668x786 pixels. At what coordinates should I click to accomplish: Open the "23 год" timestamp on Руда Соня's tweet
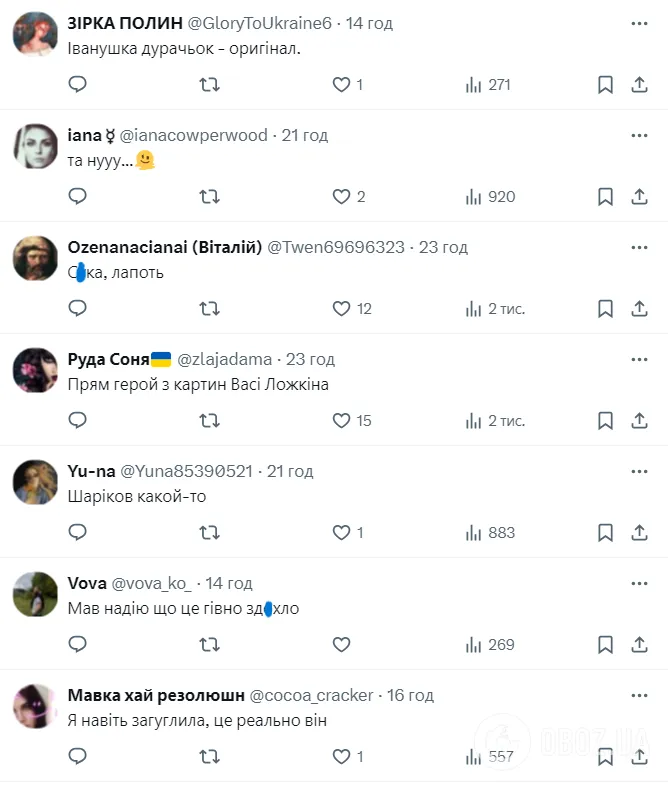(310, 359)
